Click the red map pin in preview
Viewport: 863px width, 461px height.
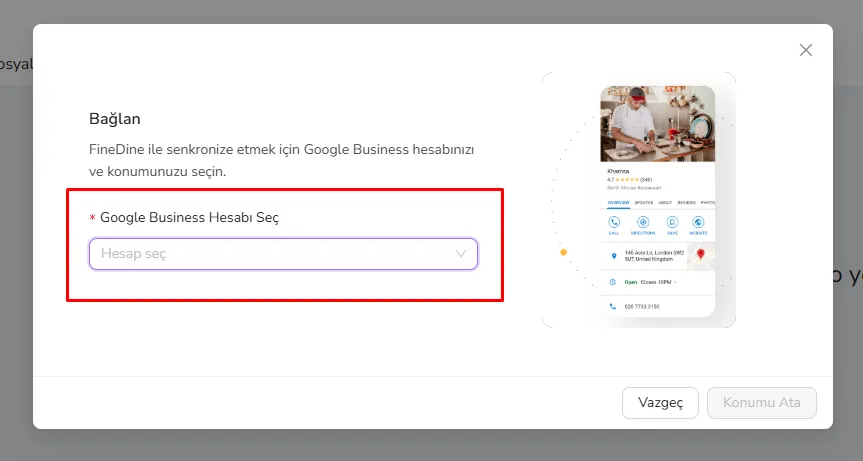(701, 254)
